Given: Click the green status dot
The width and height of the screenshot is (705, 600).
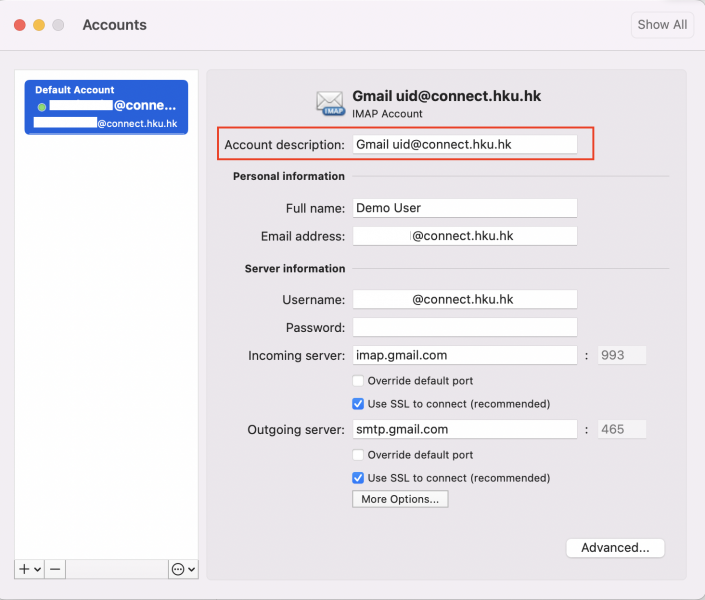Looking at the screenshot, I should (42, 107).
